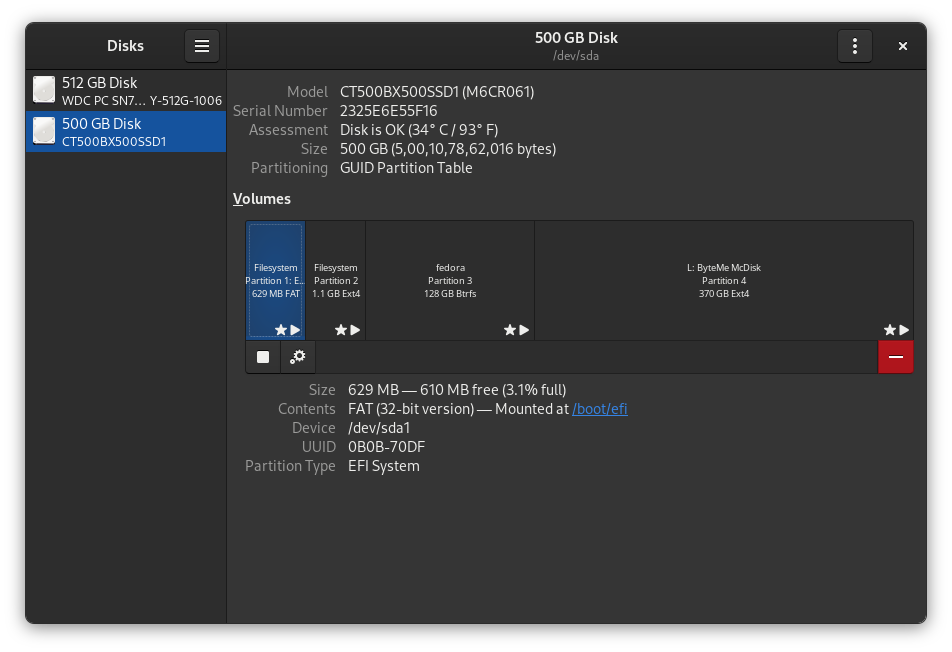Click the star icon on Partition 1
952x652 pixels.
point(280,330)
